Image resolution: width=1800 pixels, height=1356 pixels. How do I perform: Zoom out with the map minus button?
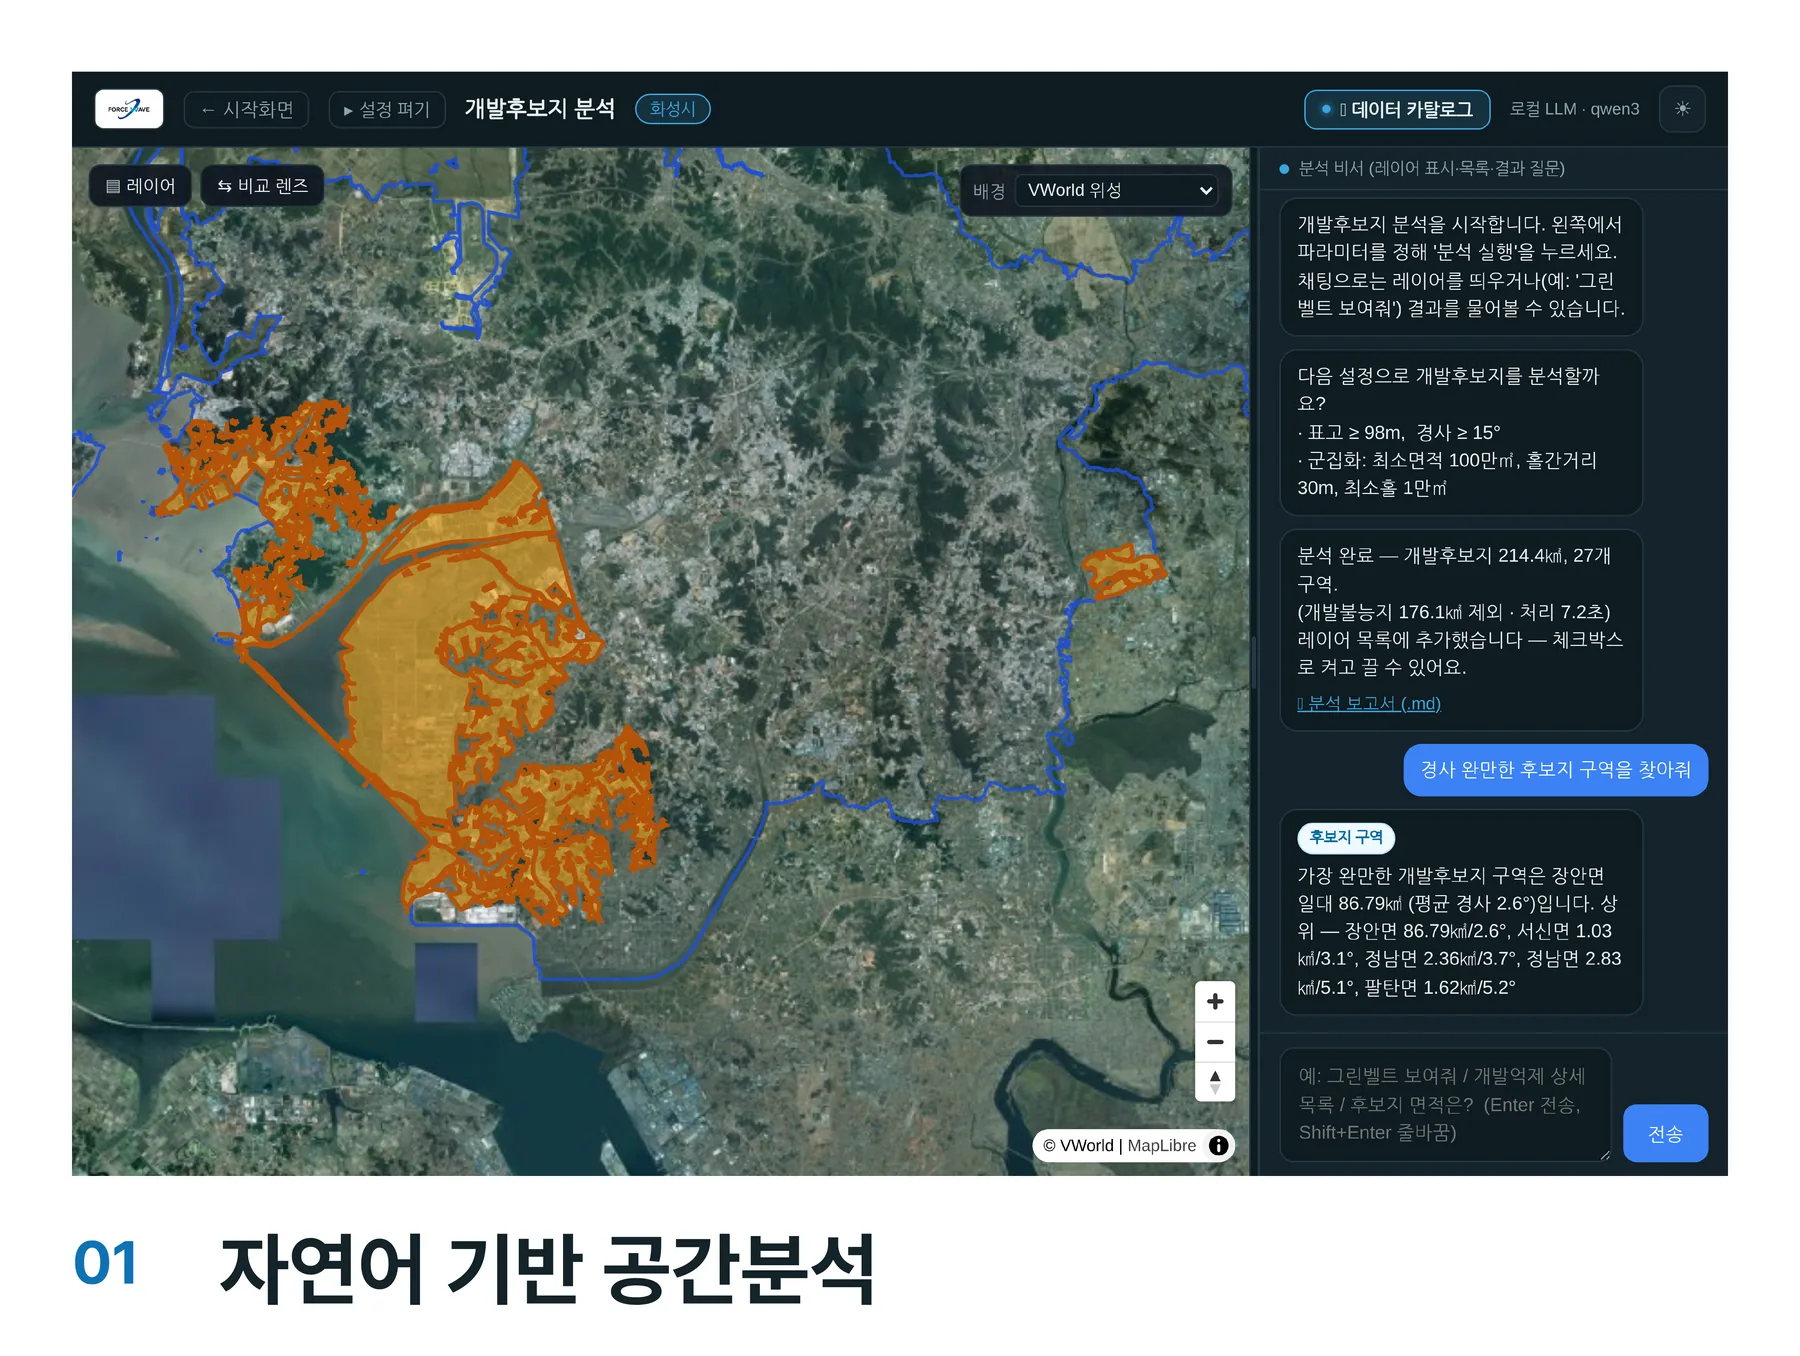click(1215, 1041)
